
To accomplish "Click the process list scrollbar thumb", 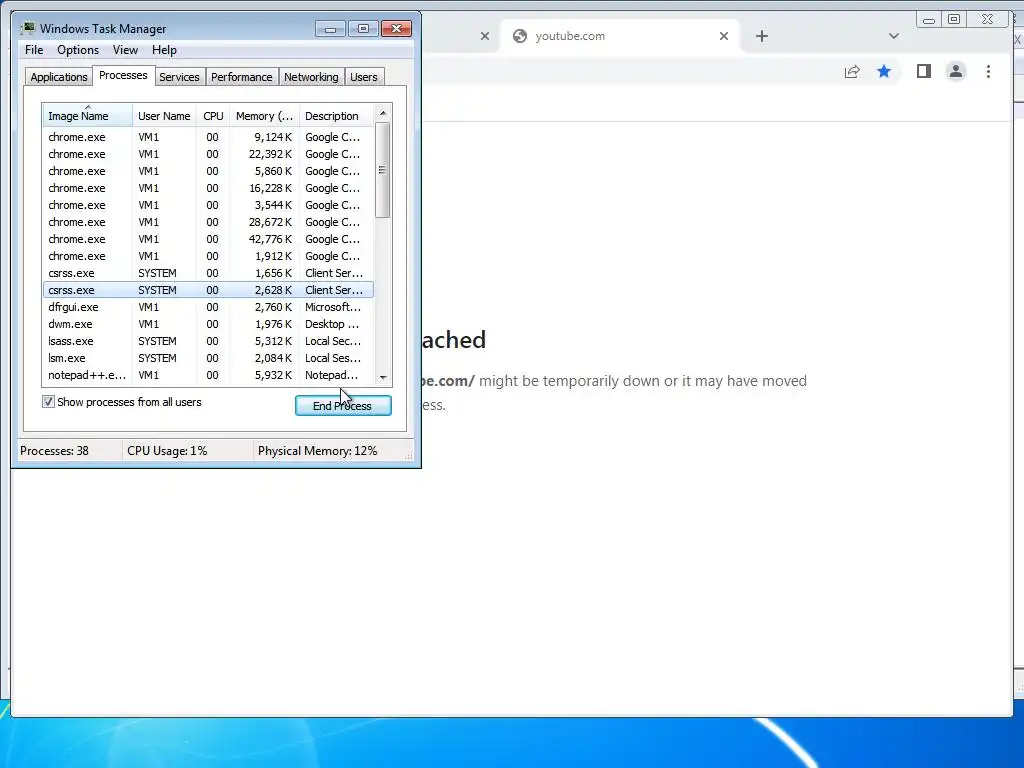I will click(383, 170).
